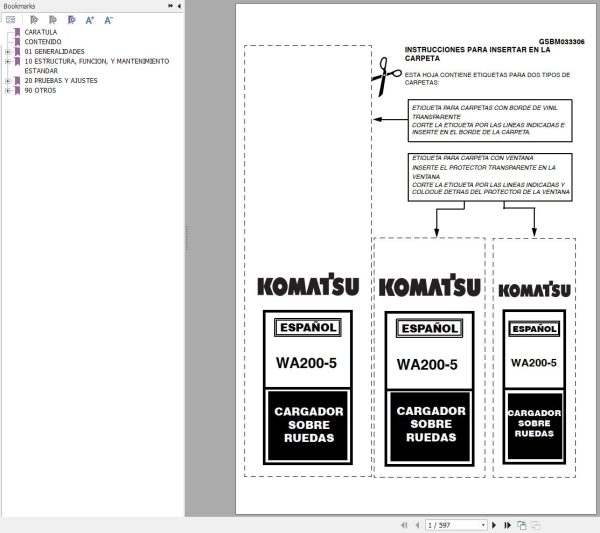Click the greyed next view icon in status bar
The width and height of the screenshot is (600, 533).
point(536,525)
